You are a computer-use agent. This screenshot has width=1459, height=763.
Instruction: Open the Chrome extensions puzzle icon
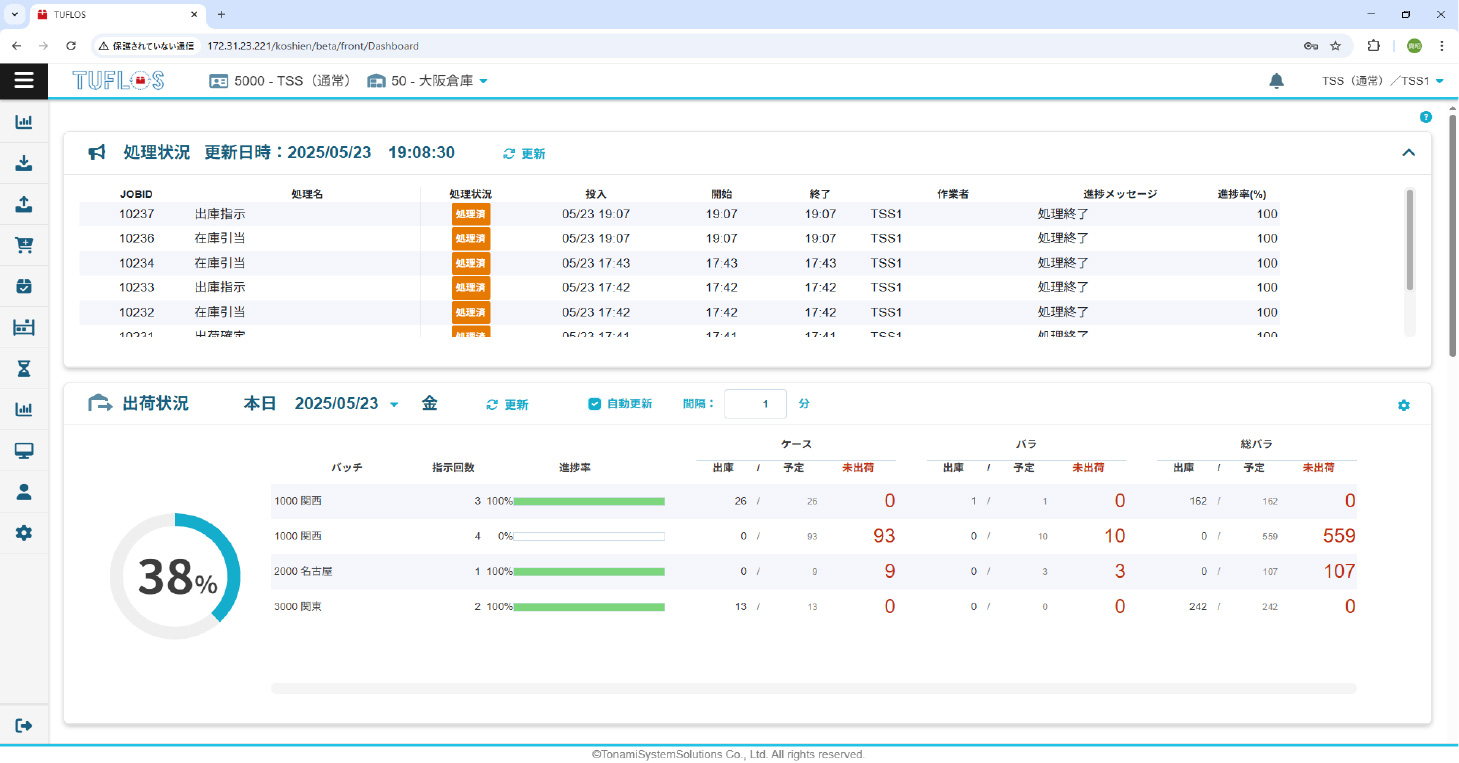click(1373, 46)
